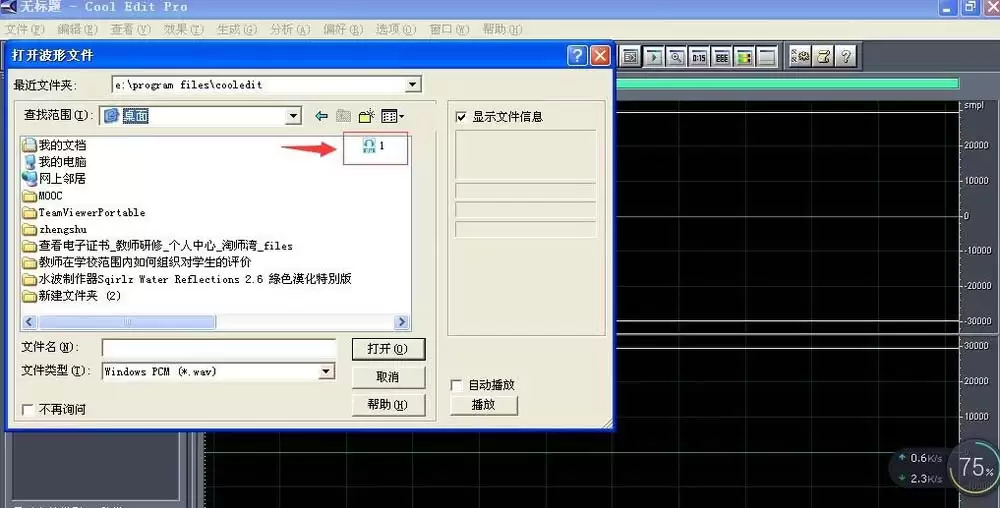The image size is (1000, 508).
Task: Show the level meters toolbar icon
Action: [x=744, y=57]
